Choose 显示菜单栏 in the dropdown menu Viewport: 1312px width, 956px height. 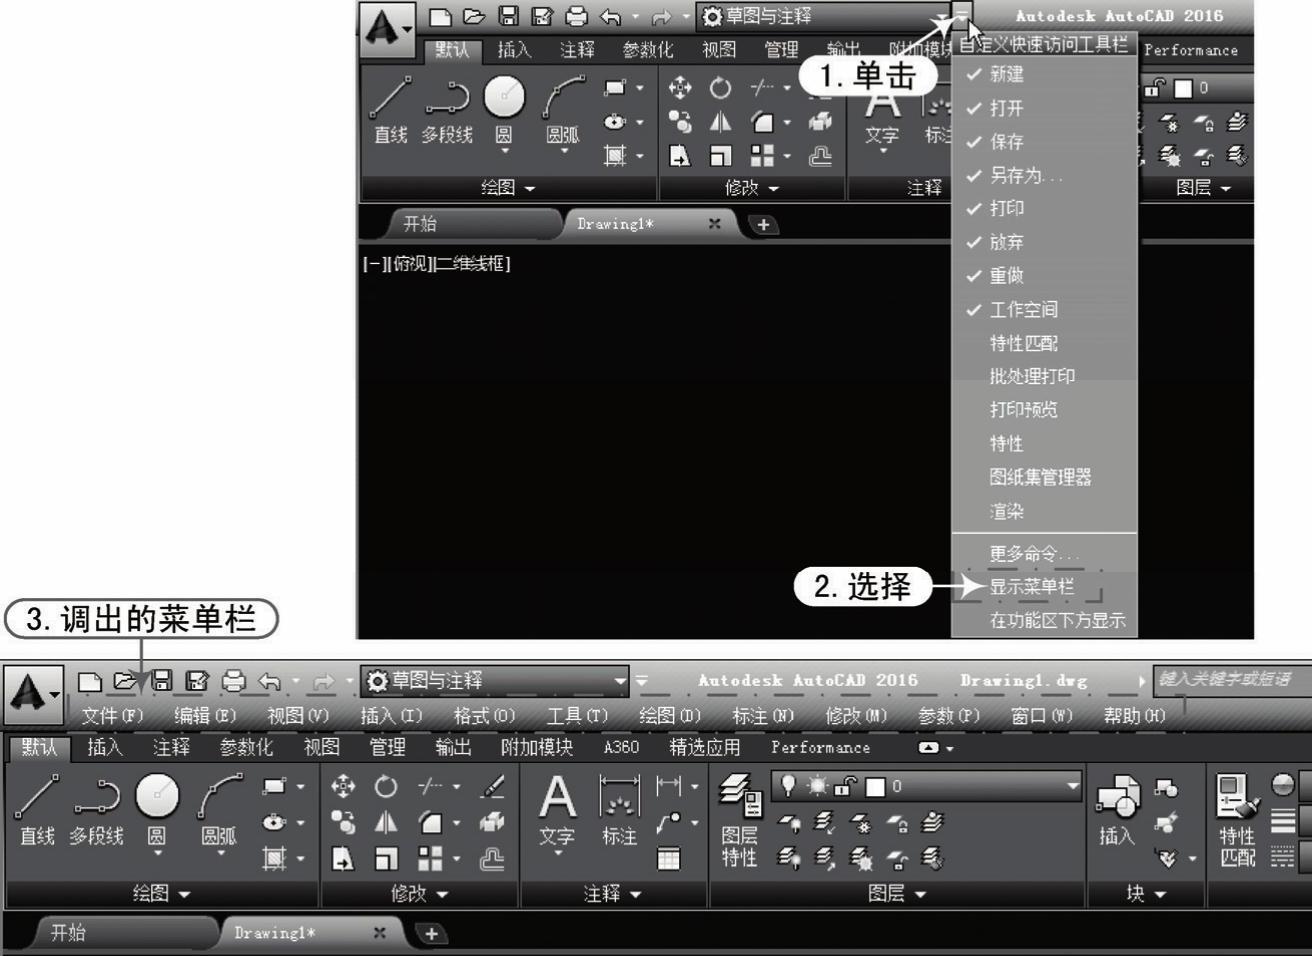coord(1044,587)
